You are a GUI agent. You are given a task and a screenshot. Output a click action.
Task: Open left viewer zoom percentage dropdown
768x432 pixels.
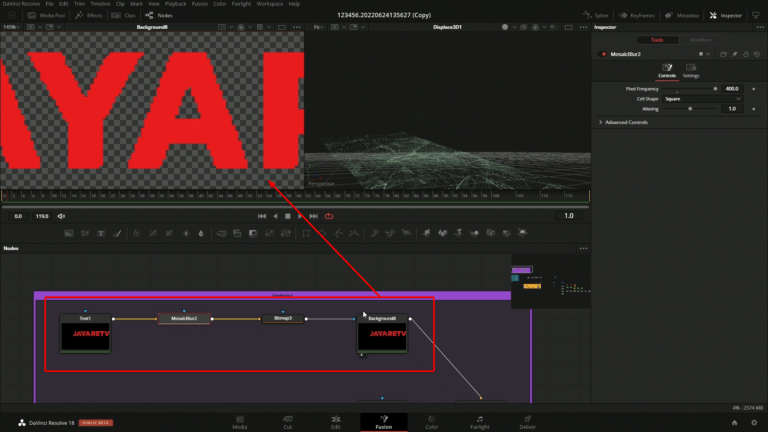click(11, 27)
